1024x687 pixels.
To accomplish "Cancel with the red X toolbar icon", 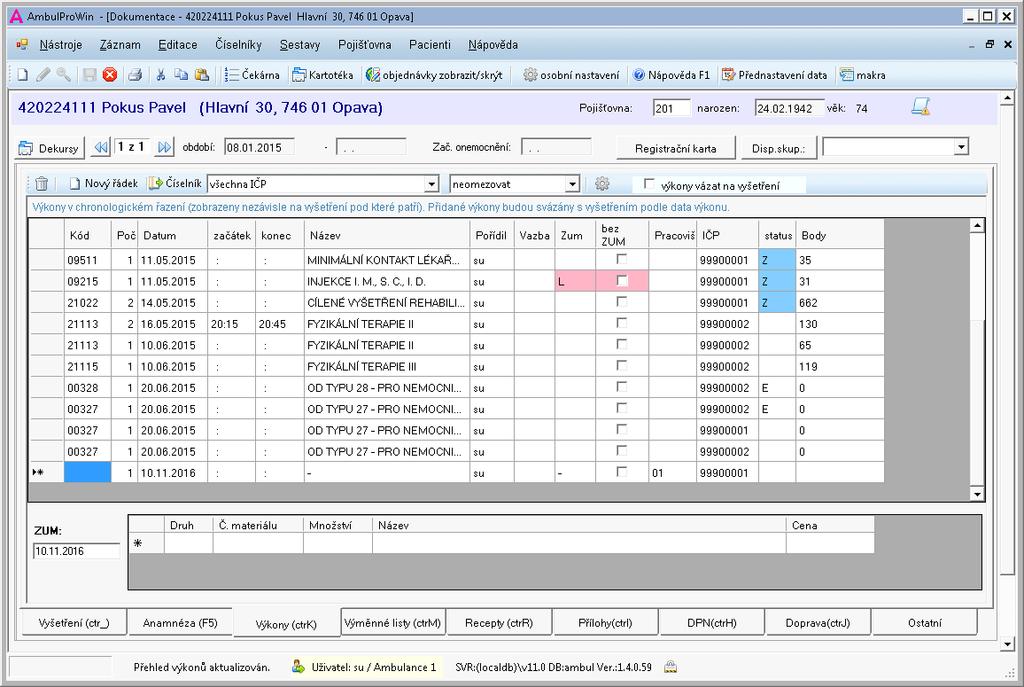I will coord(110,75).
